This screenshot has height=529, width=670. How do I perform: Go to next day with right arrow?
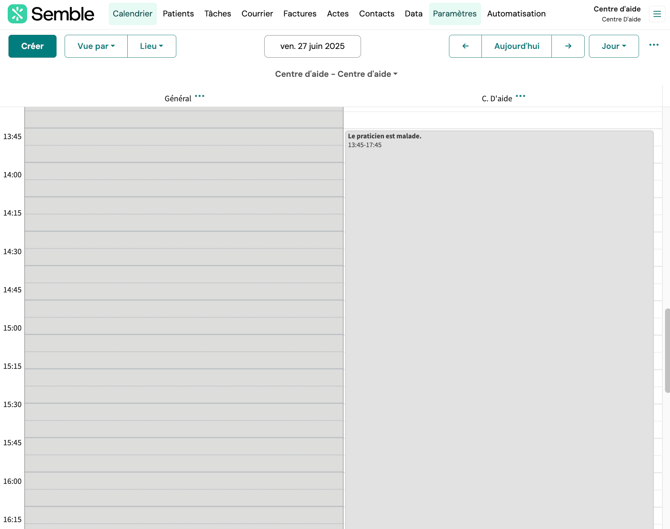click(x=568, y=46)
